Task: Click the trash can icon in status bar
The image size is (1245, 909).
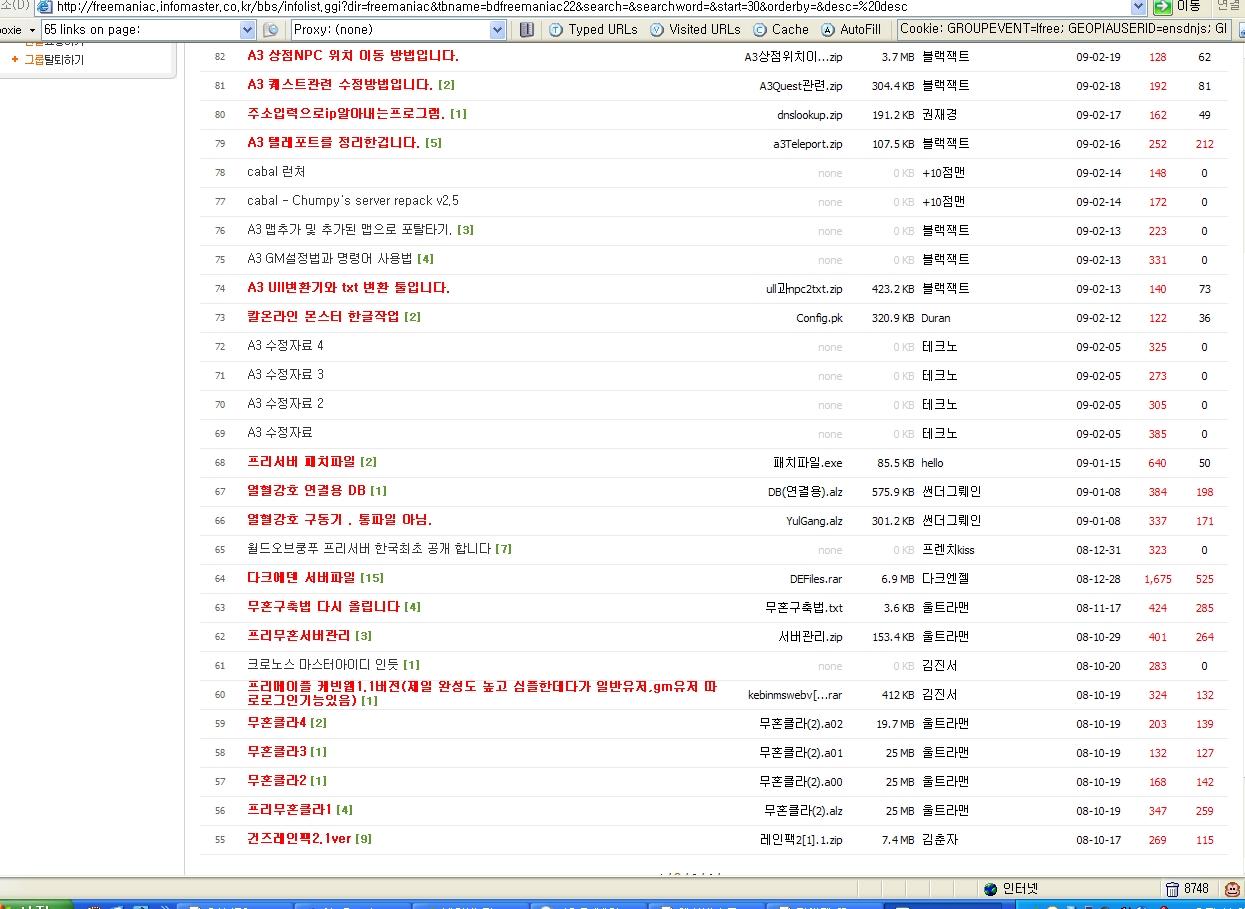Action: tap(1172, 889)
